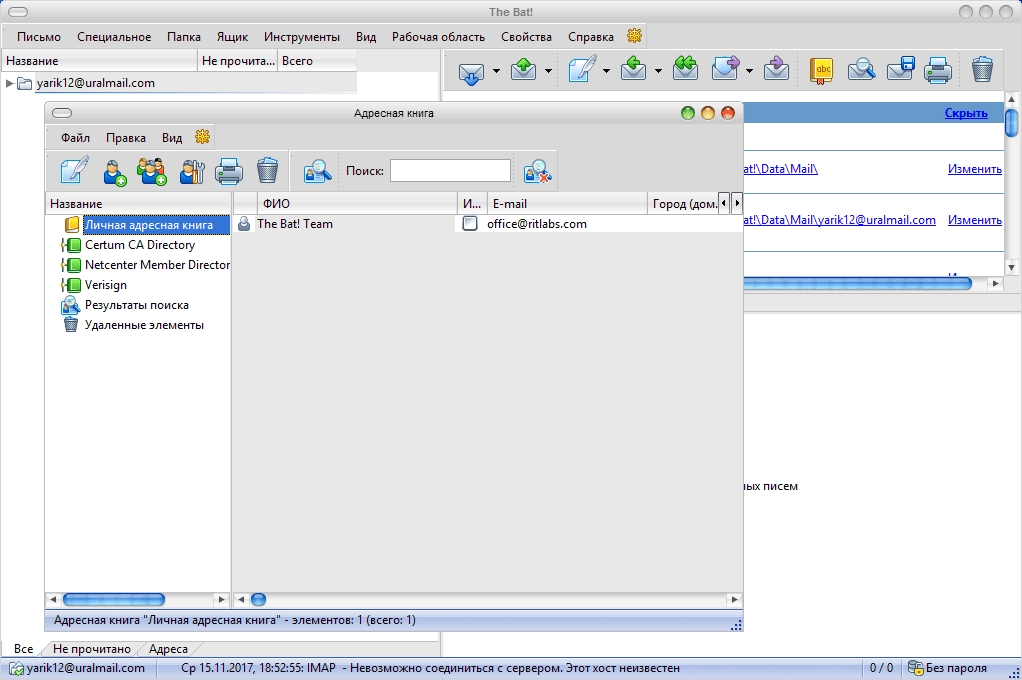The image size is (1022, 680).
Task: Show more columns with the right header arrow
Action: pos(737,203)
